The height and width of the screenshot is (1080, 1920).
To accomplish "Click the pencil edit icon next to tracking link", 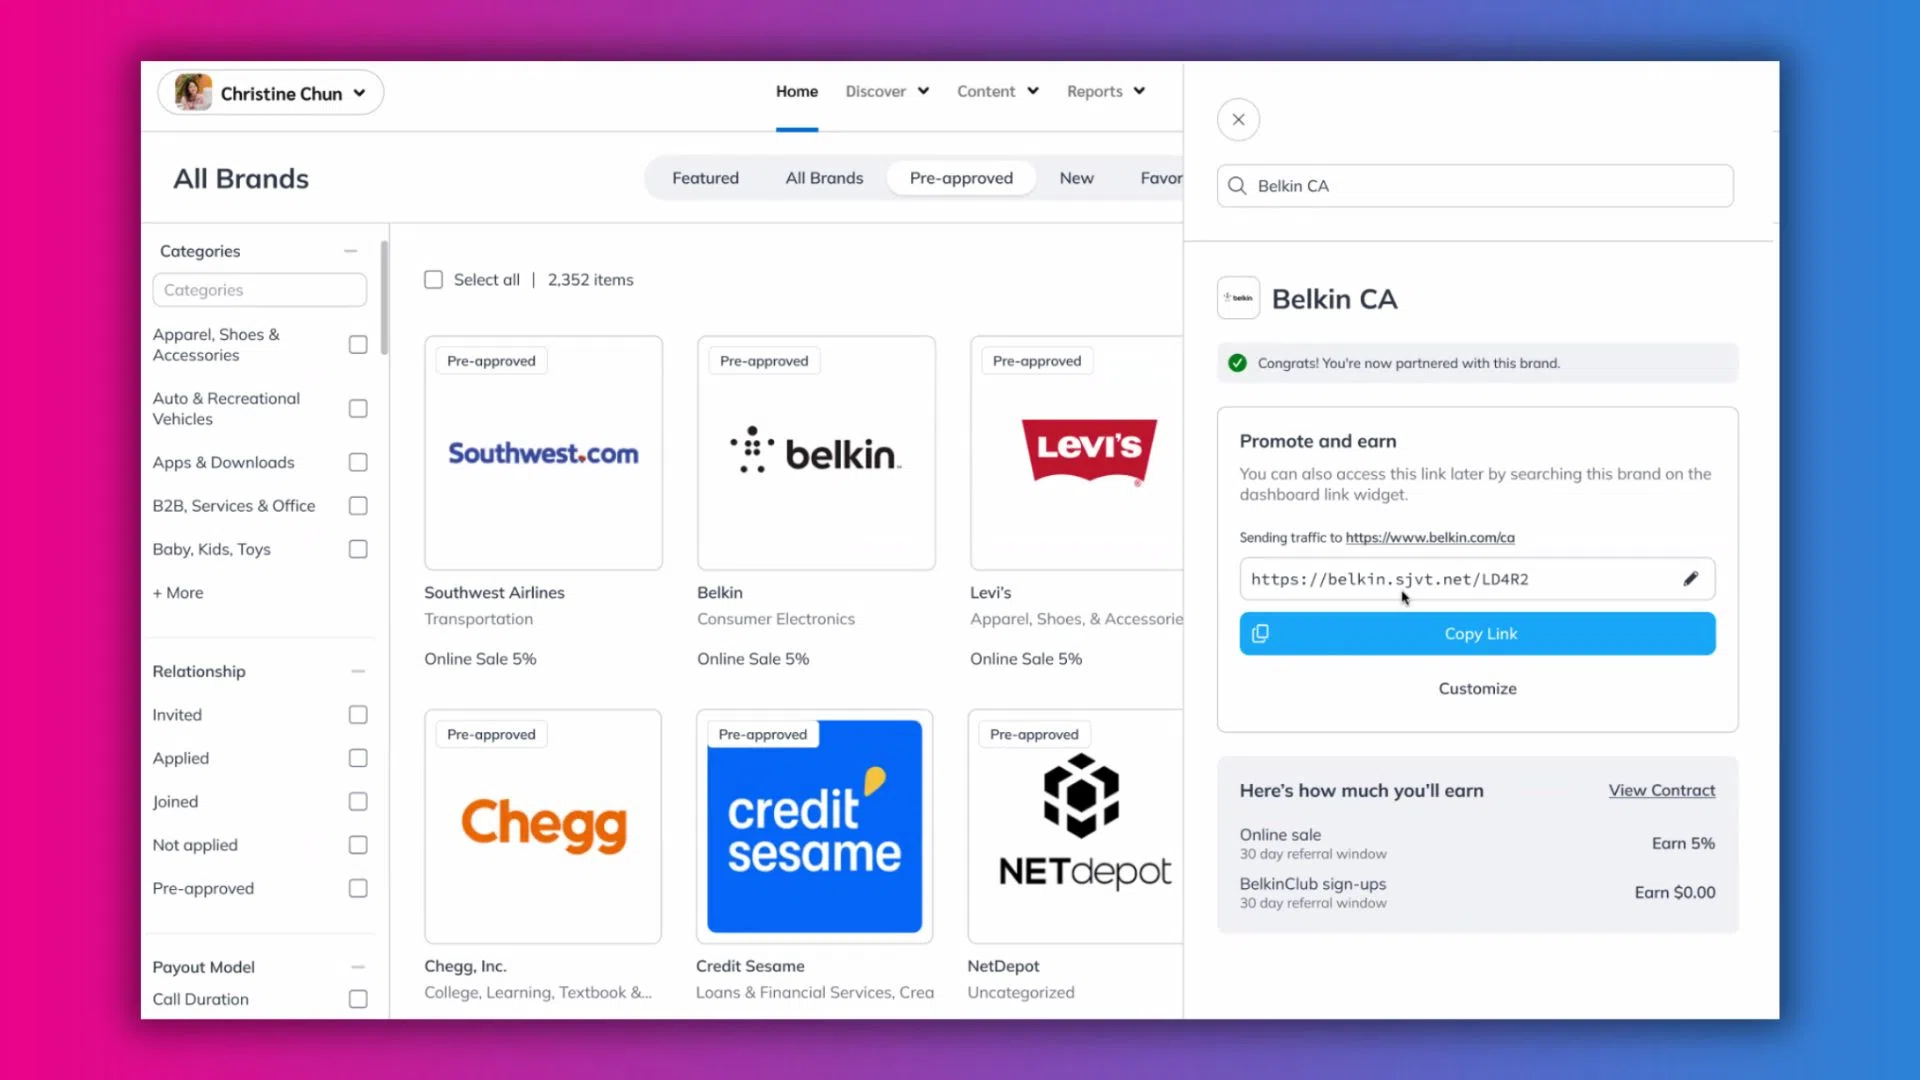I will [x=1691, y=578].
